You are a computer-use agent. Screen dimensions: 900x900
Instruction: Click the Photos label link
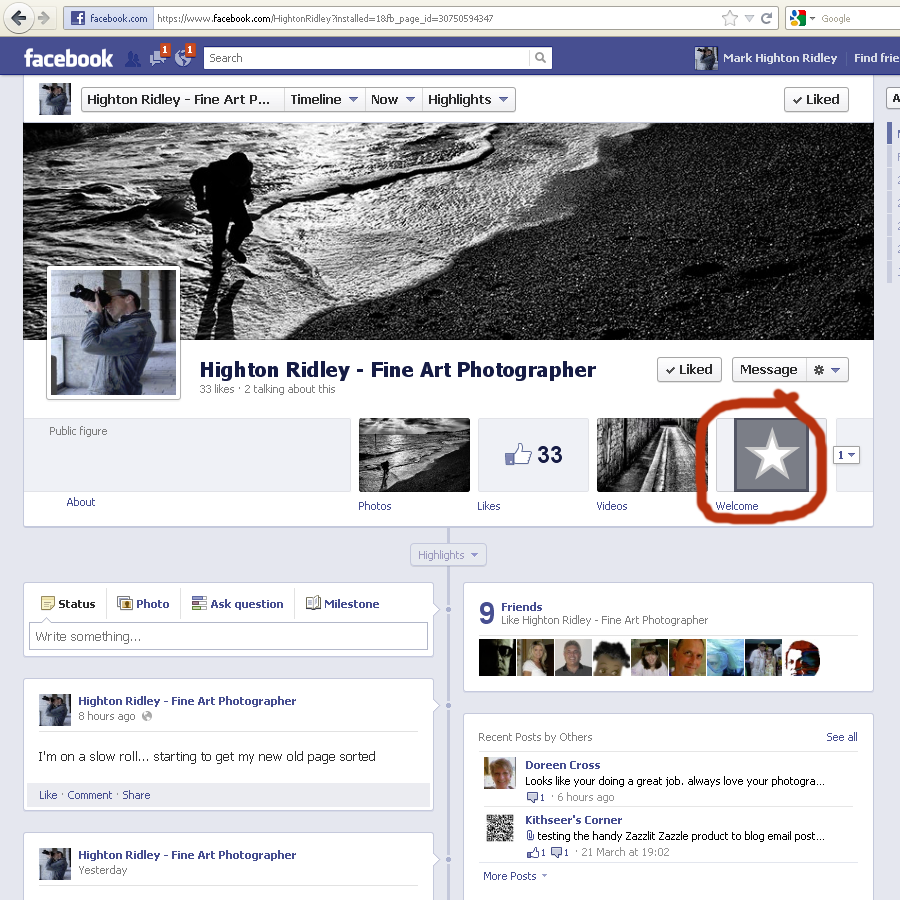(x=375, y=506)
